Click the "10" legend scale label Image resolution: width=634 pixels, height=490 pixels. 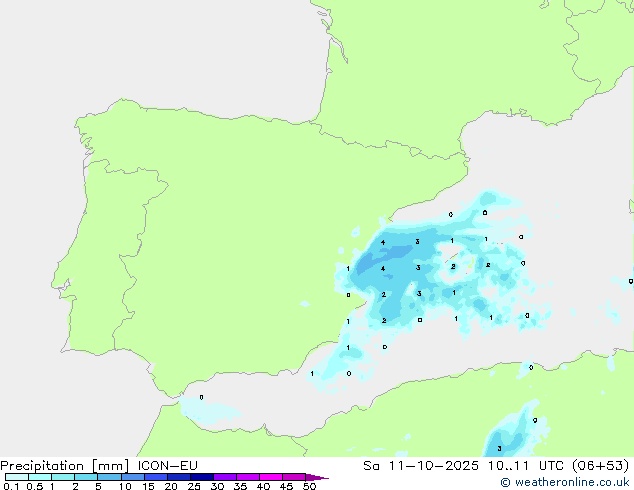pos(125,486)
